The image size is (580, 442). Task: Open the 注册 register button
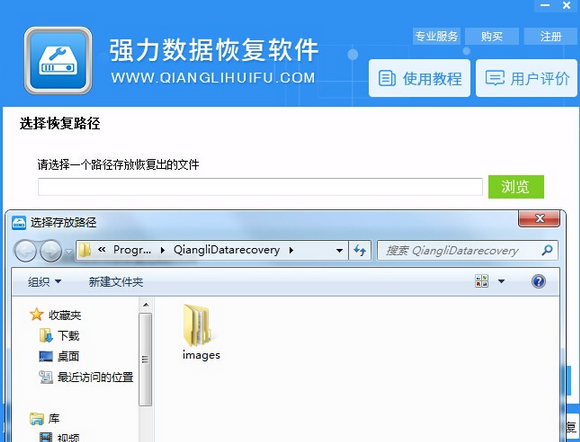550,36
